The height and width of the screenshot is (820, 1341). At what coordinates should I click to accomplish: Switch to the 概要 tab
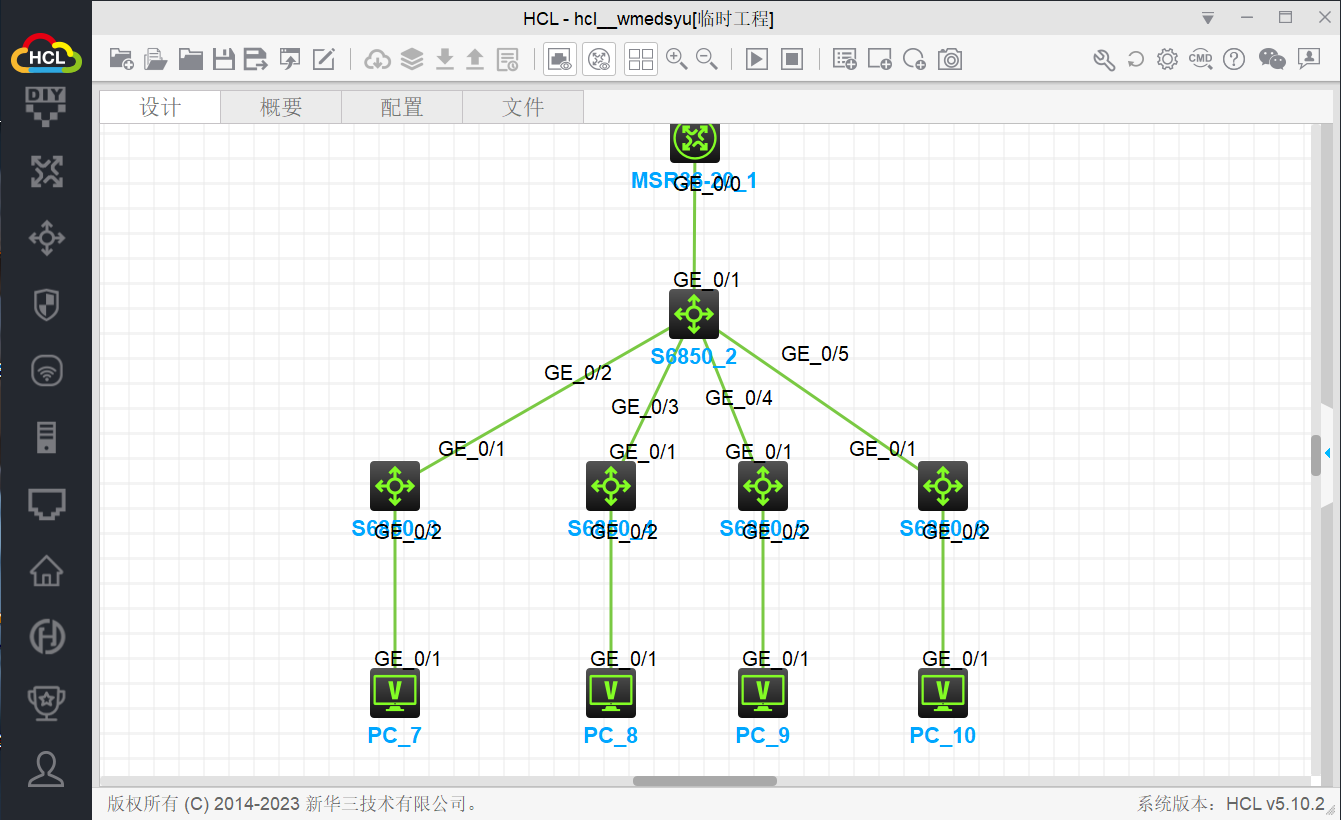(x=281, y=107)
